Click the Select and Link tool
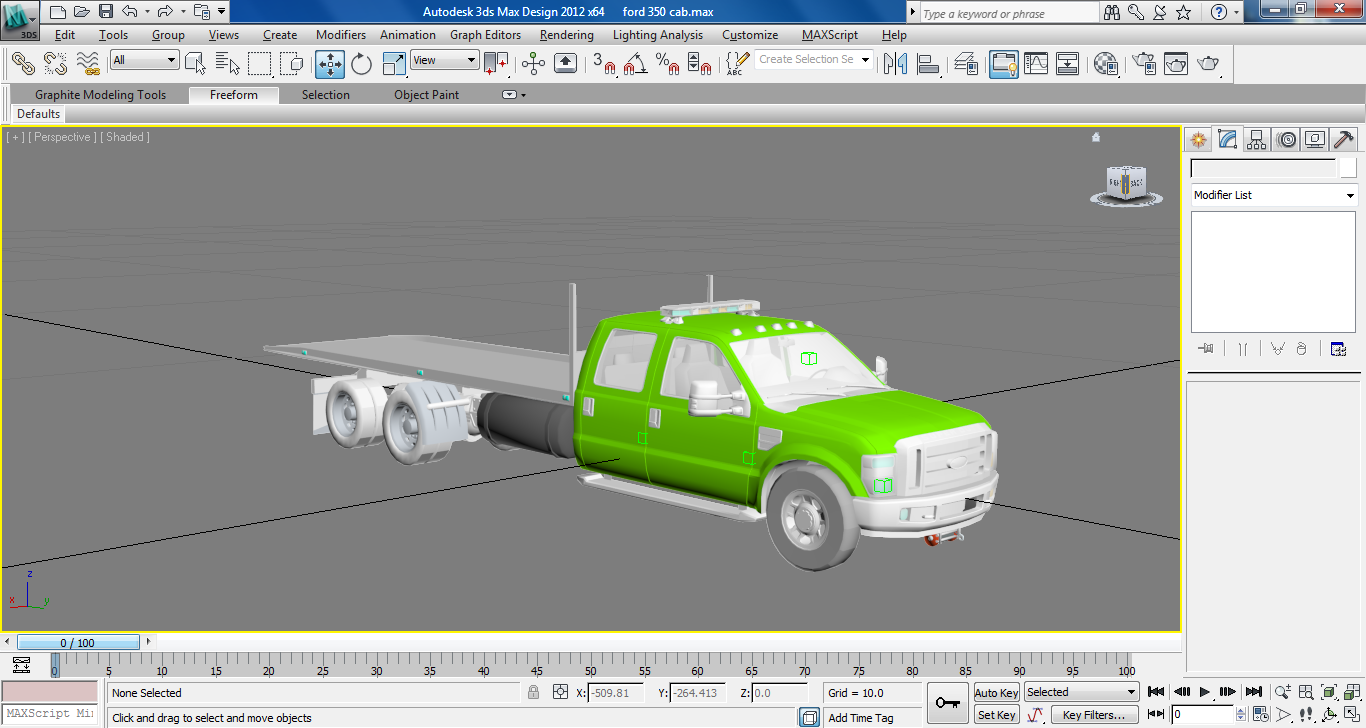Image resolution: width=1366 pixels, height=728 pixels. click(23, 64)
